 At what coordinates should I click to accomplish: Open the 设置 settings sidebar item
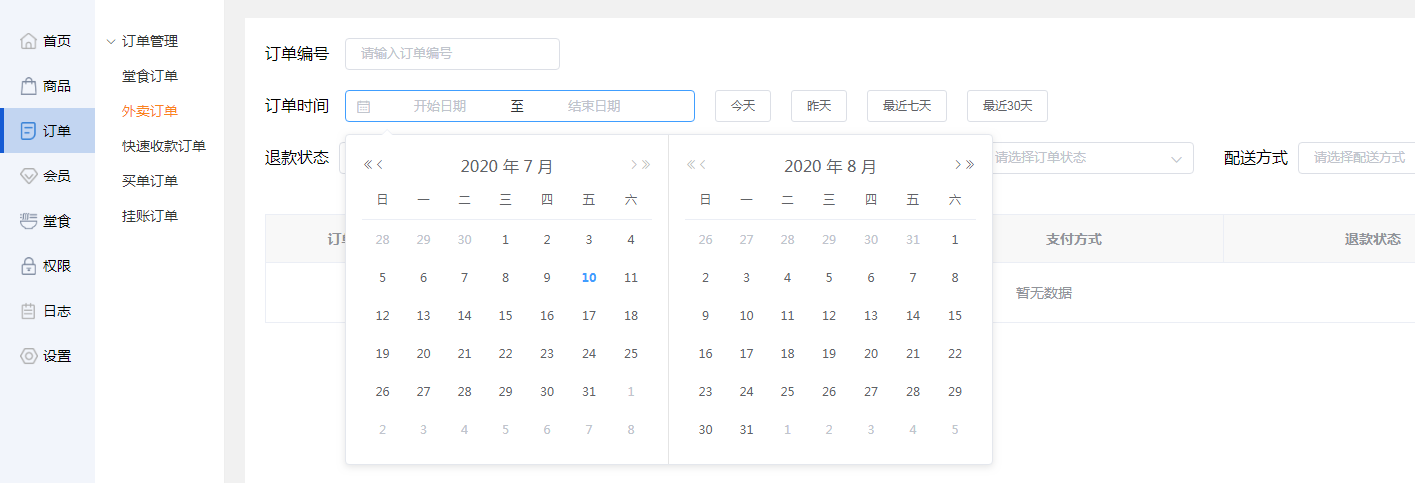click(x=47, y=356)
